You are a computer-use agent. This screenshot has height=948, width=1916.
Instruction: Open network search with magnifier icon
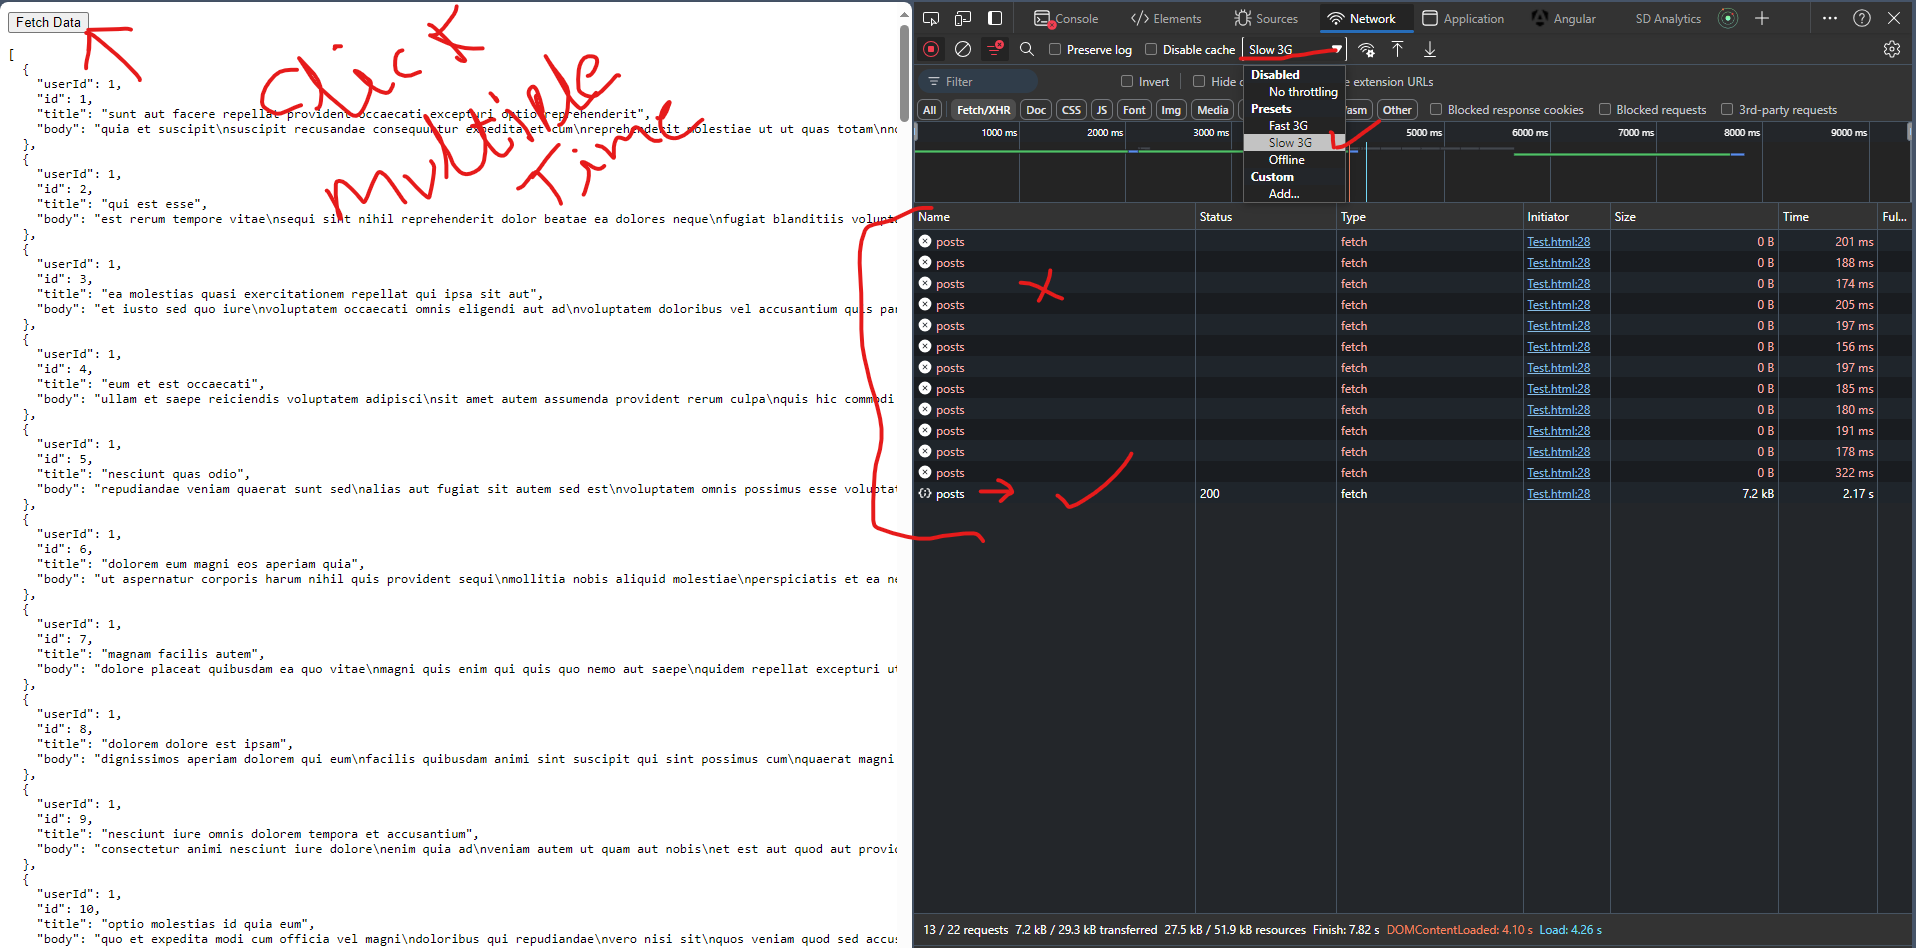[x=1027, y=49]
